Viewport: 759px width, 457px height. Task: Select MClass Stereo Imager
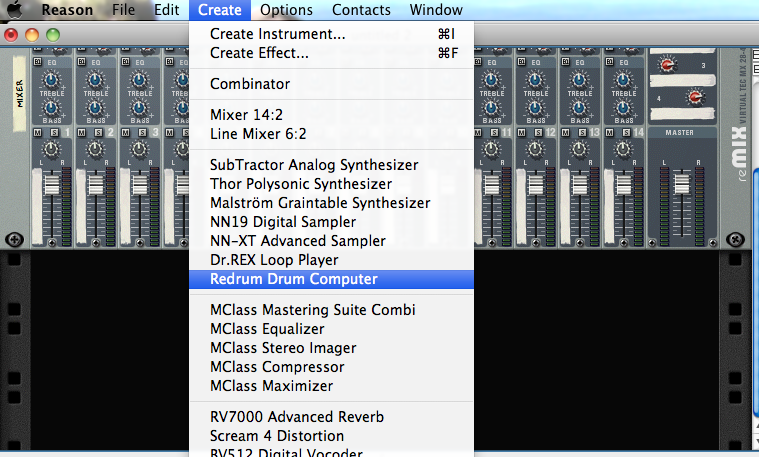(332, 348)
